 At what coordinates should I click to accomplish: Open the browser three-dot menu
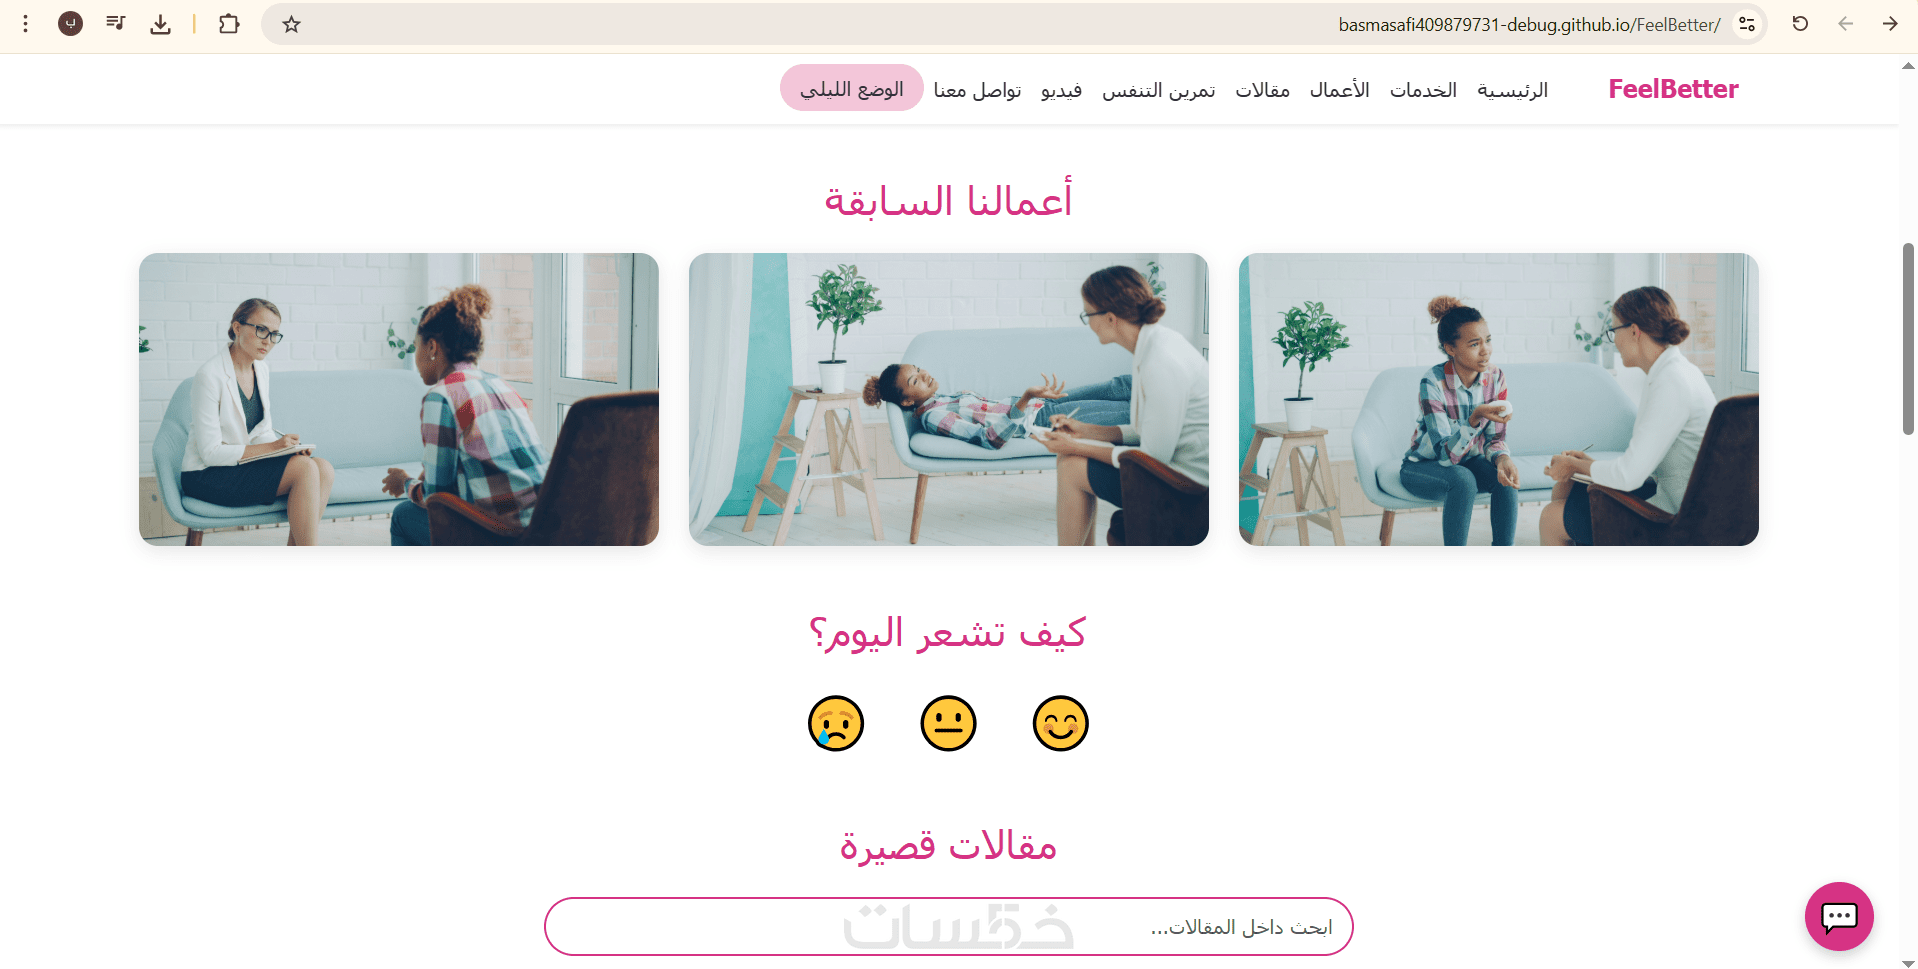pos(26,23)
